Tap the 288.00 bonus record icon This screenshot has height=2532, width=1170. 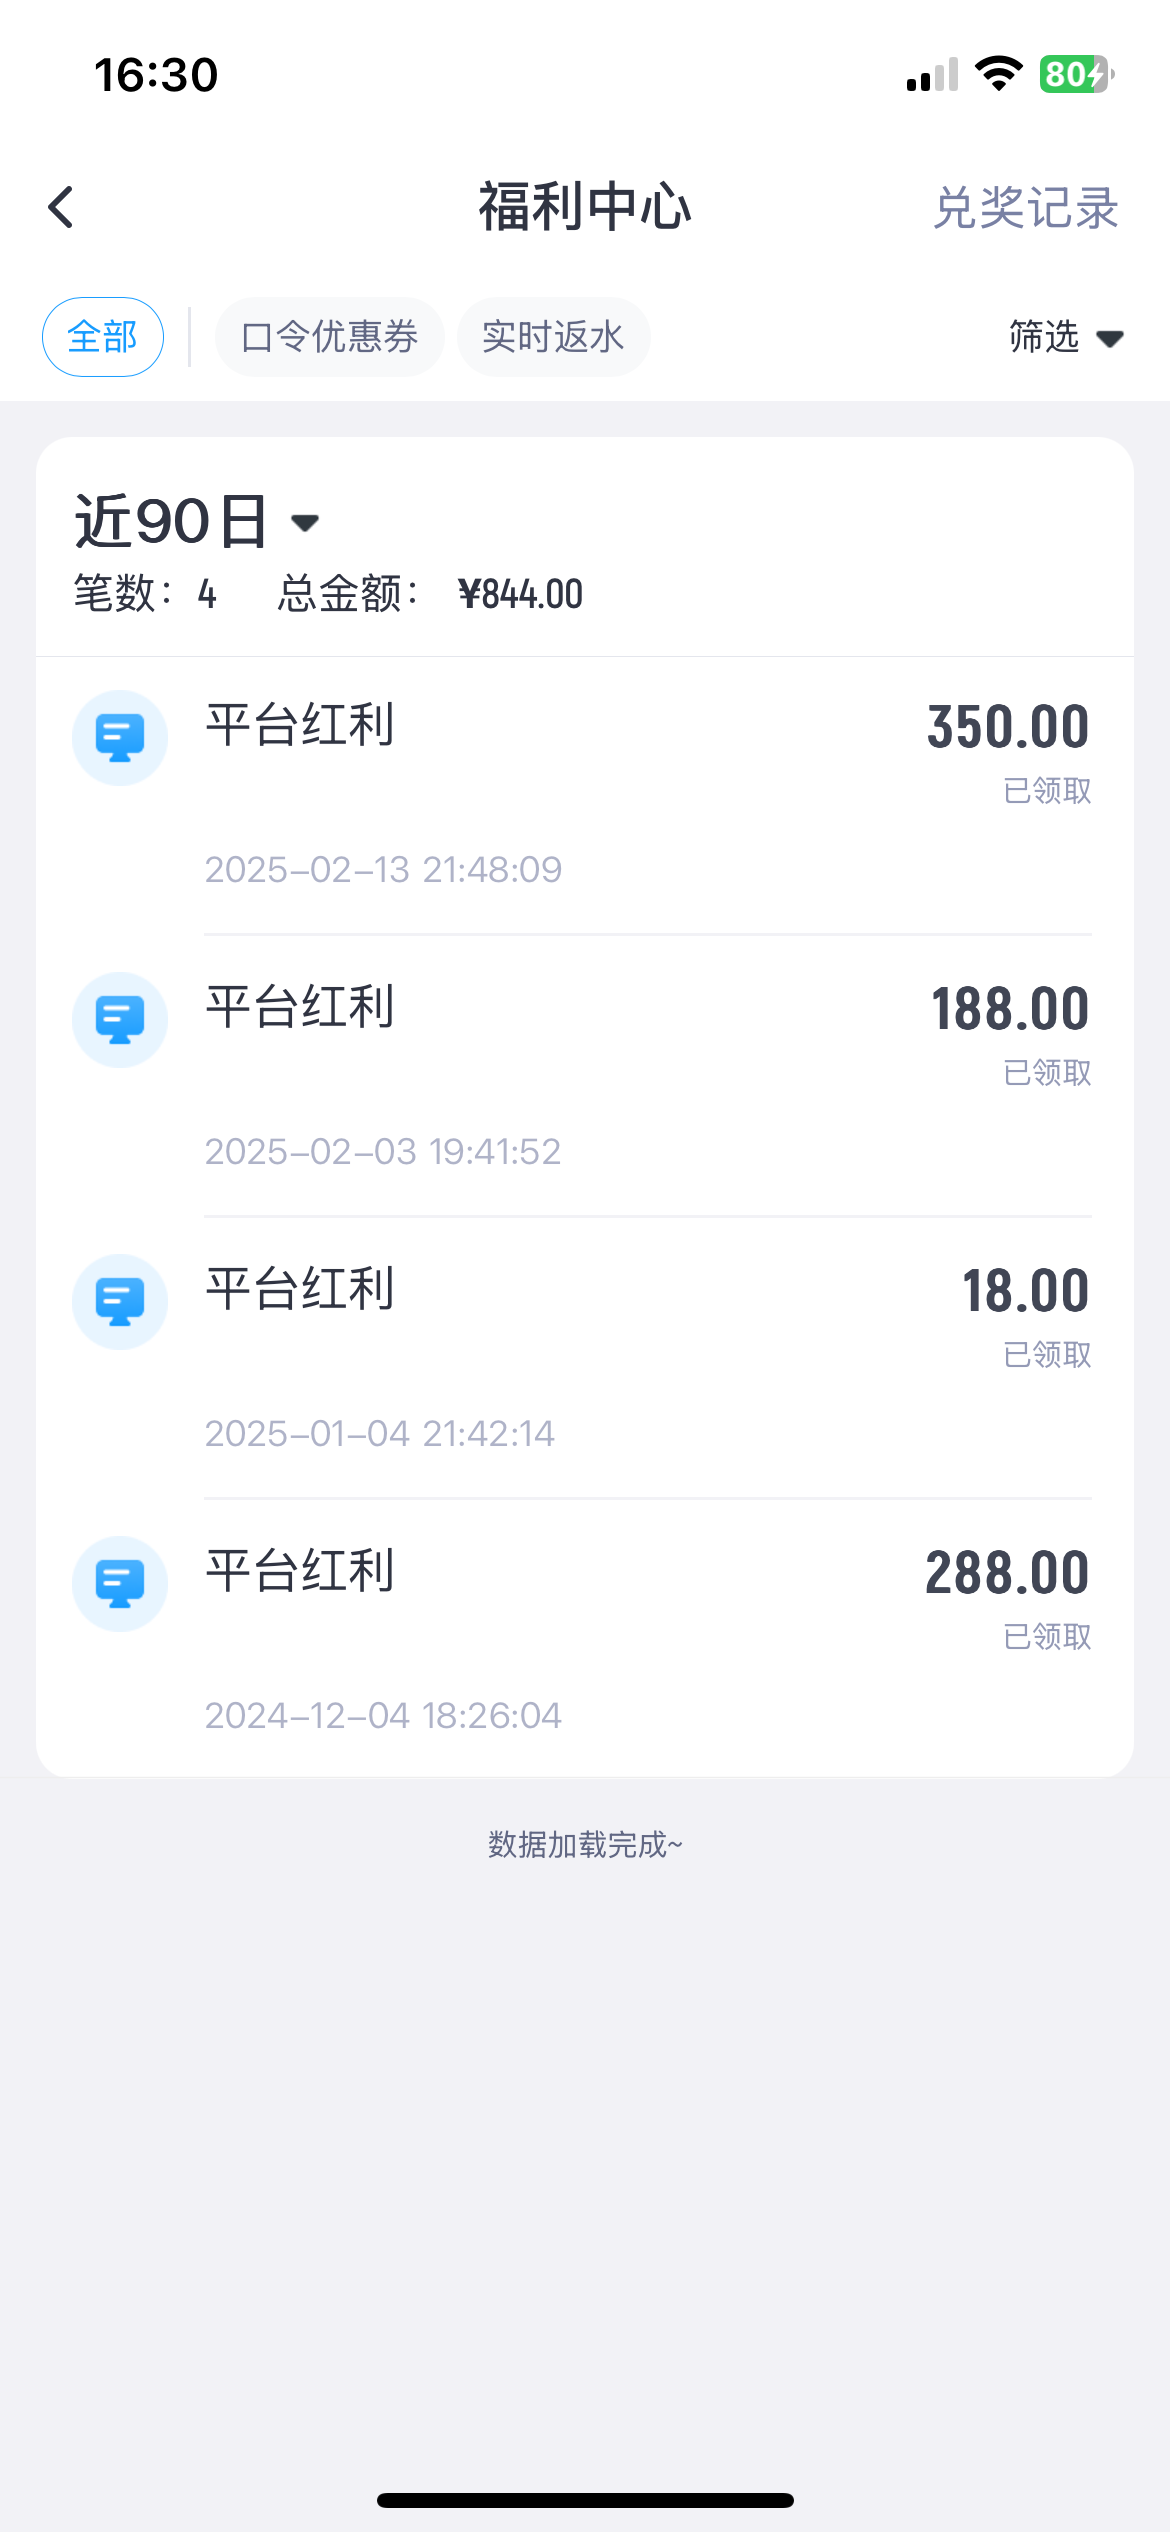coord(120,1584)
